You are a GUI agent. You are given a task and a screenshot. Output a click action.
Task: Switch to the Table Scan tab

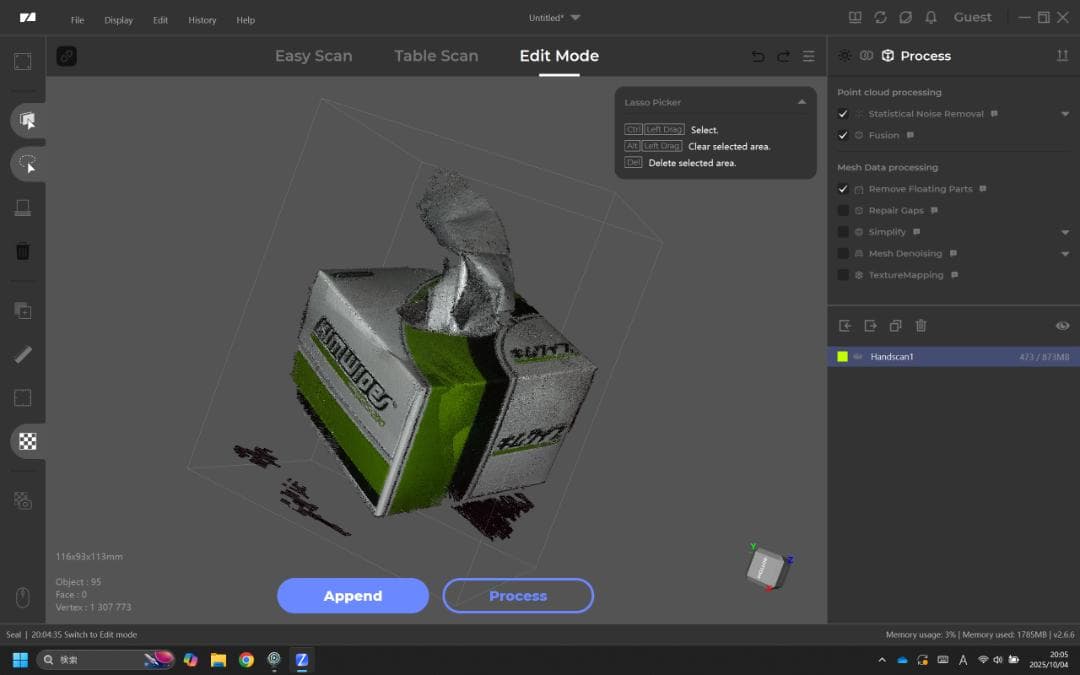pyautogui.click(x=436, y=56)
